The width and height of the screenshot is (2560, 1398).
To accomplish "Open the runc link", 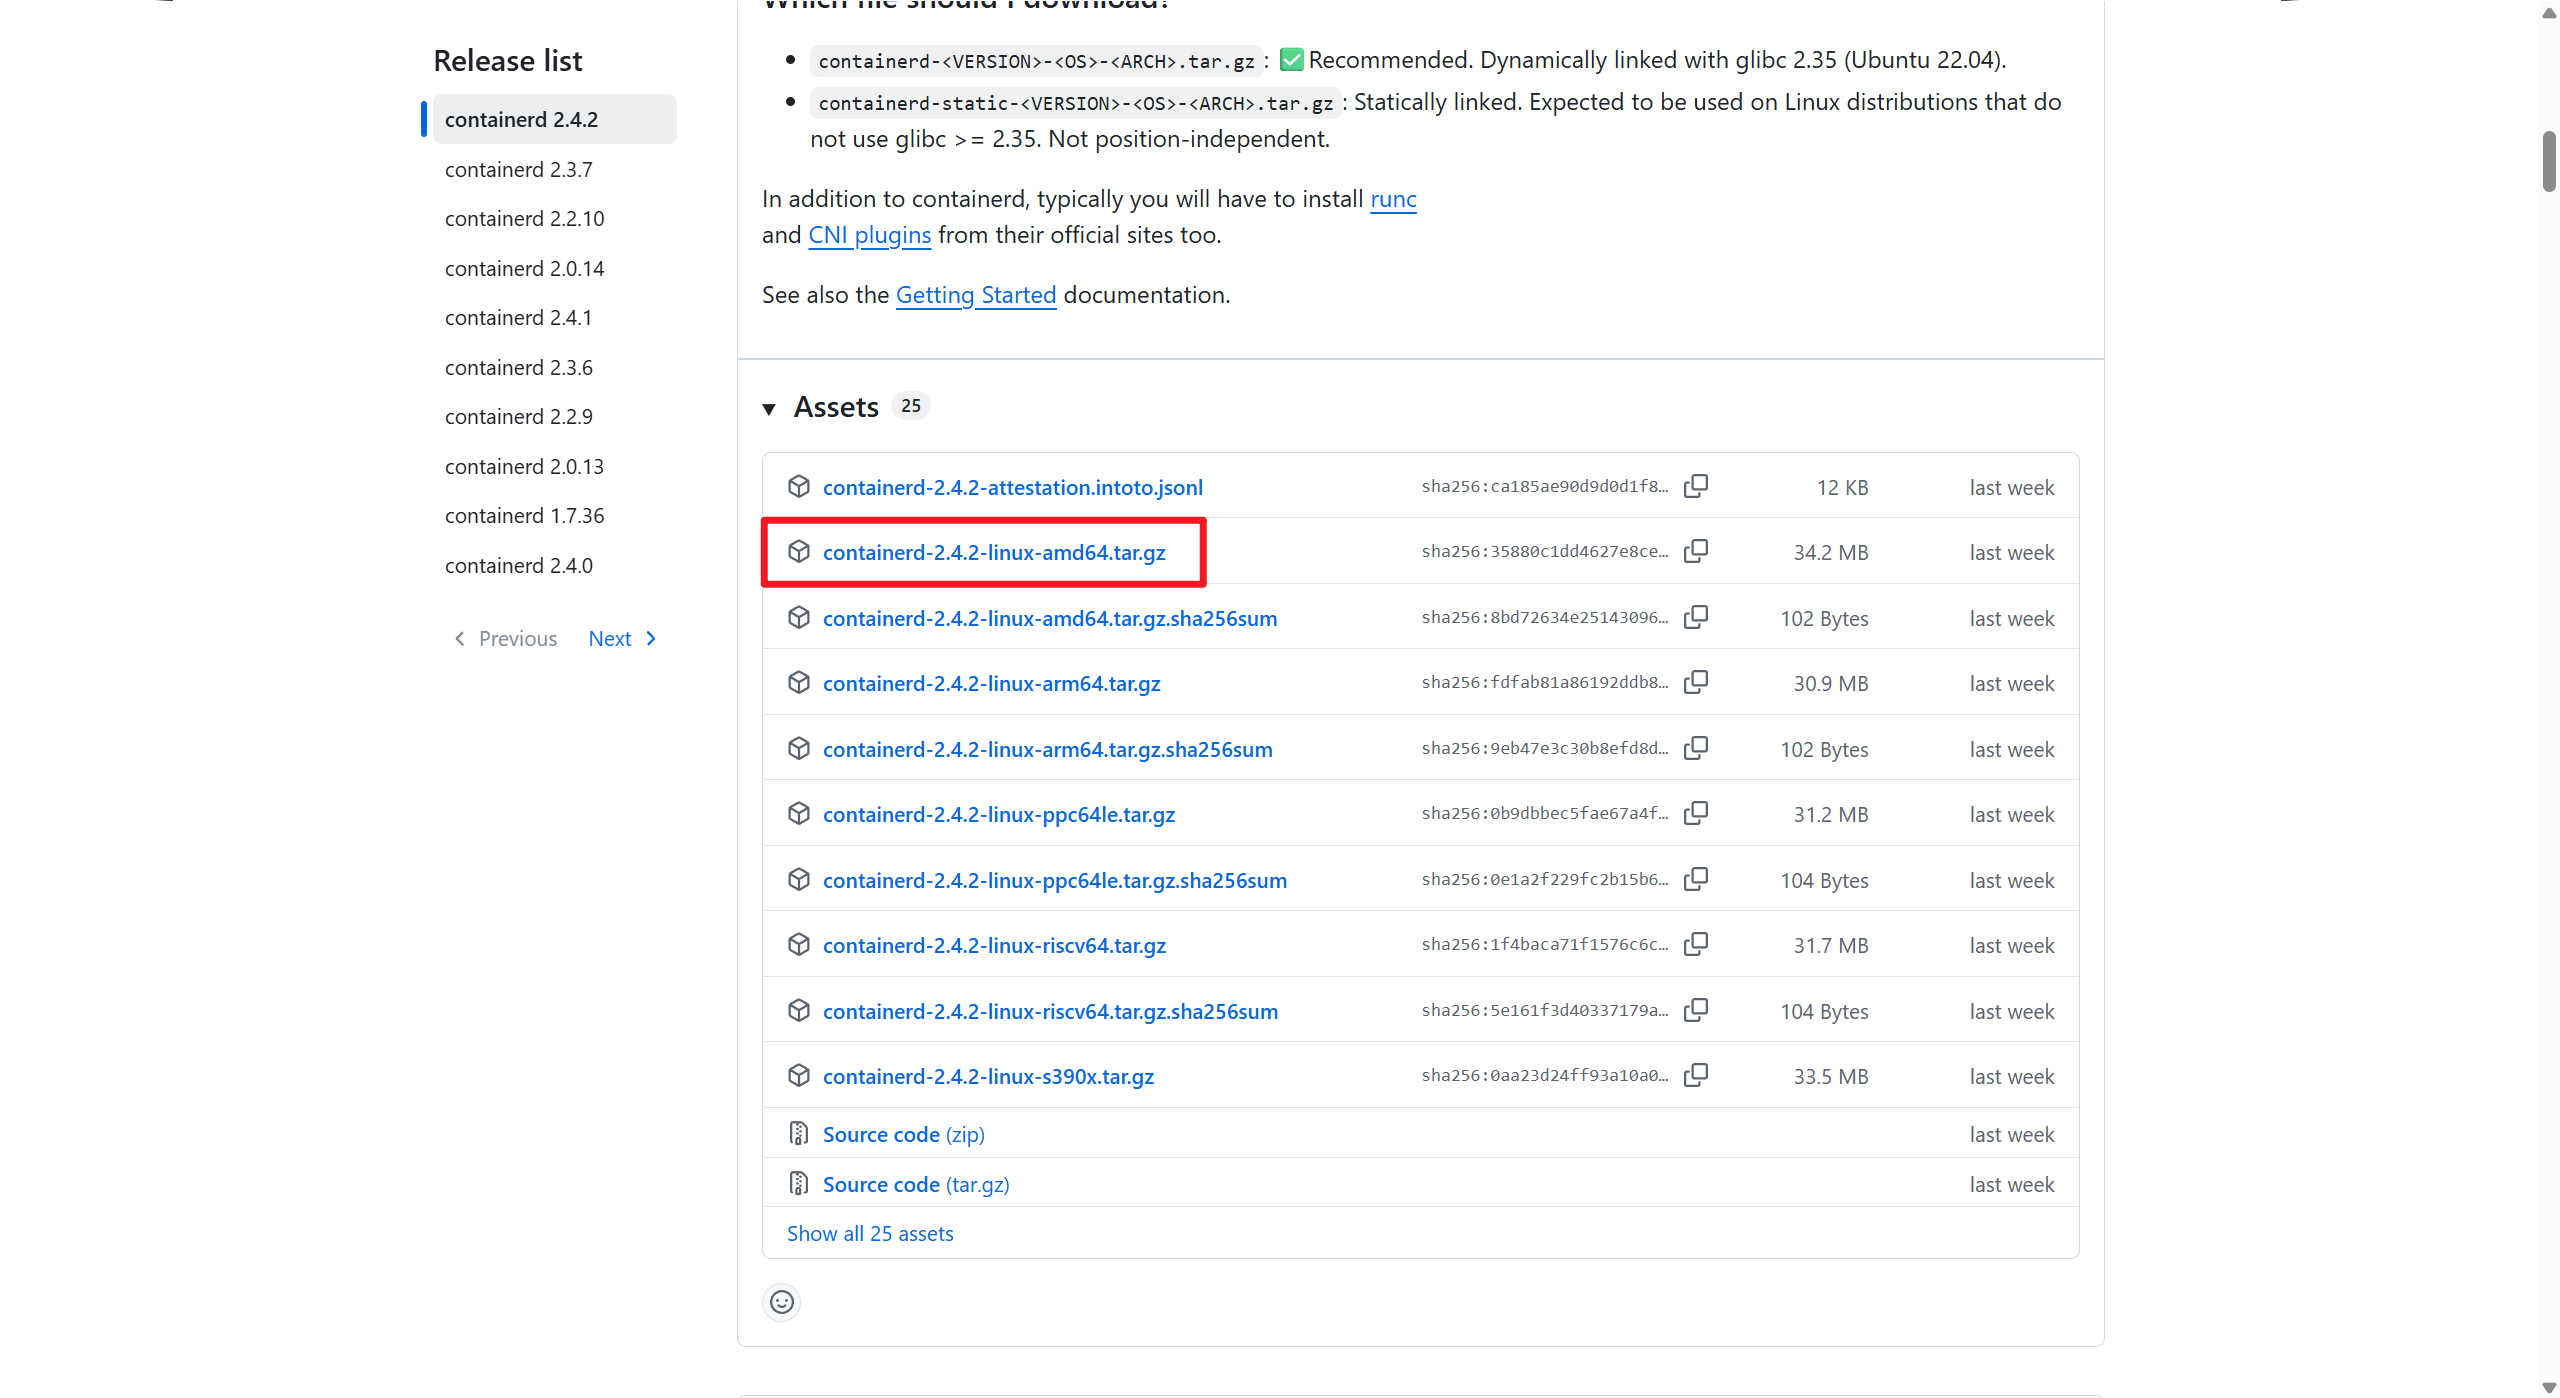I will 1393,199.
